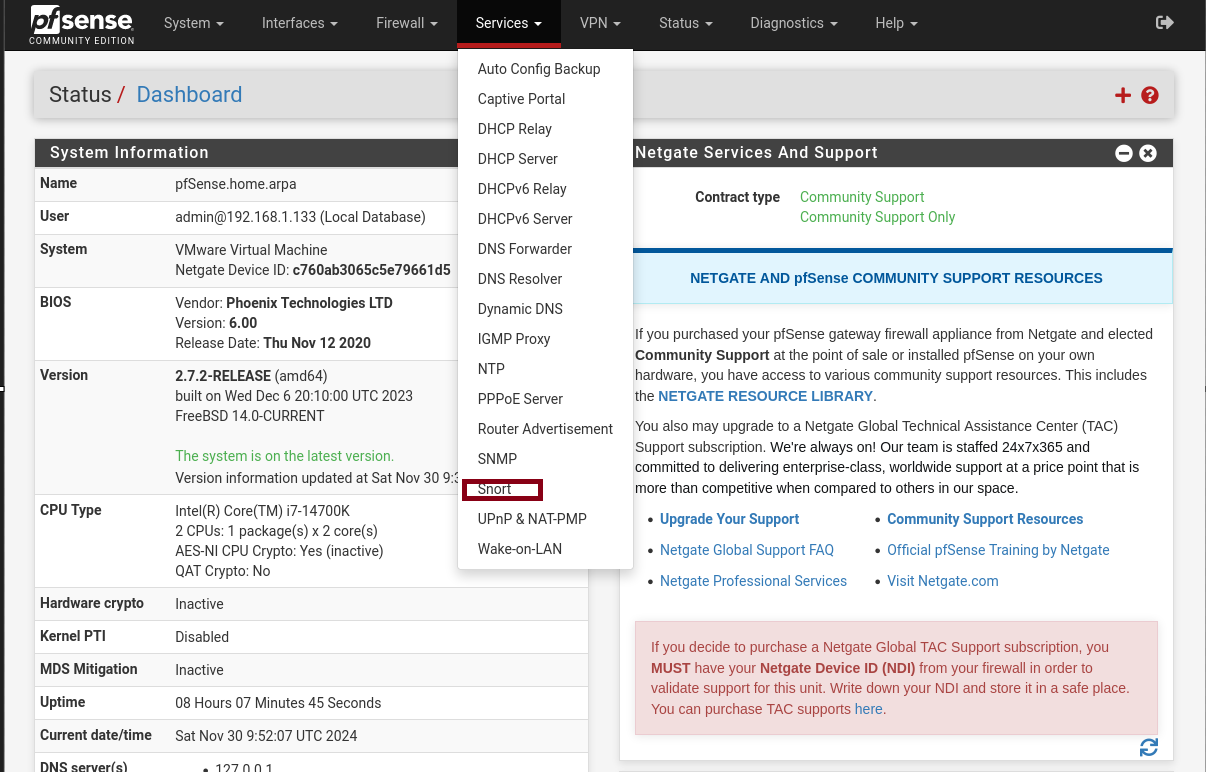This screenshot has height=772, width=1206.
Task: Open the red help question-mark icon
Action: [1150, 95]
